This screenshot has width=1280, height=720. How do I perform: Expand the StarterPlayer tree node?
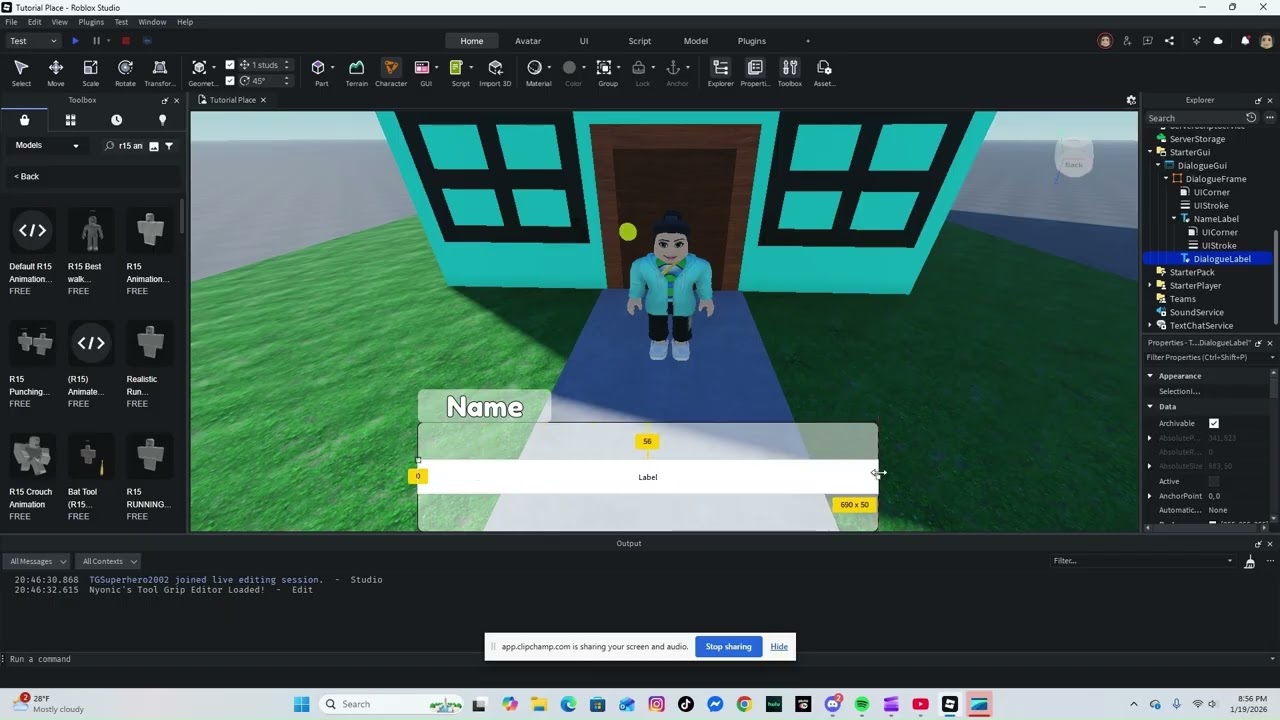coord(1150,286)
